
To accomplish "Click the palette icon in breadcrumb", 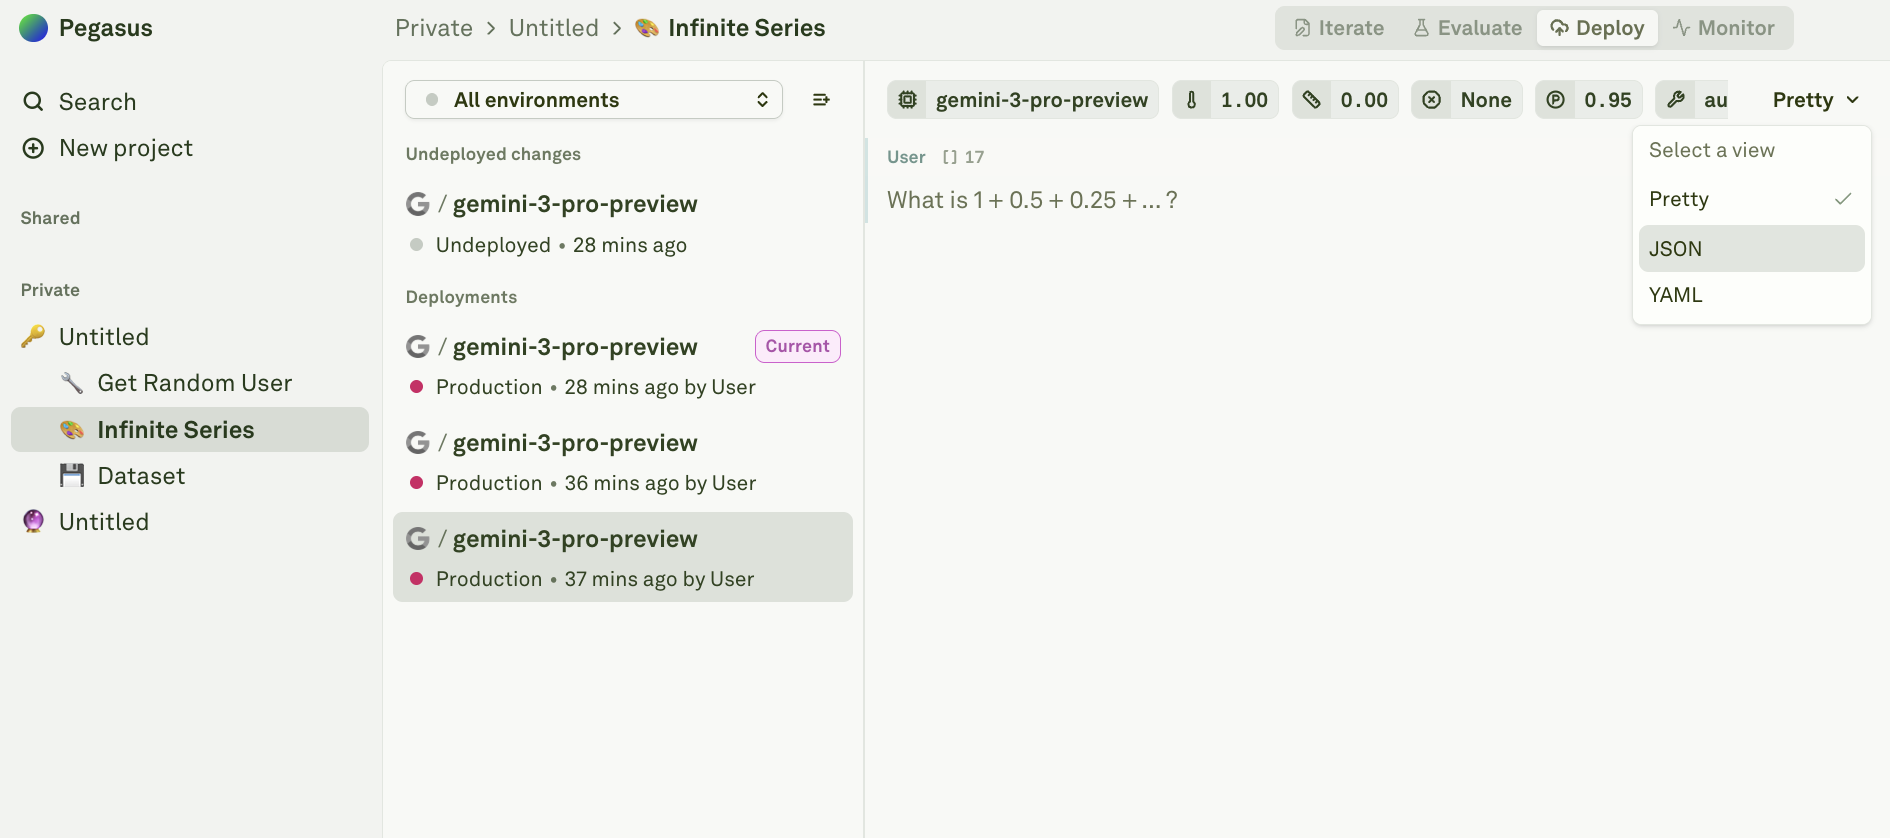I will (647, 28).
